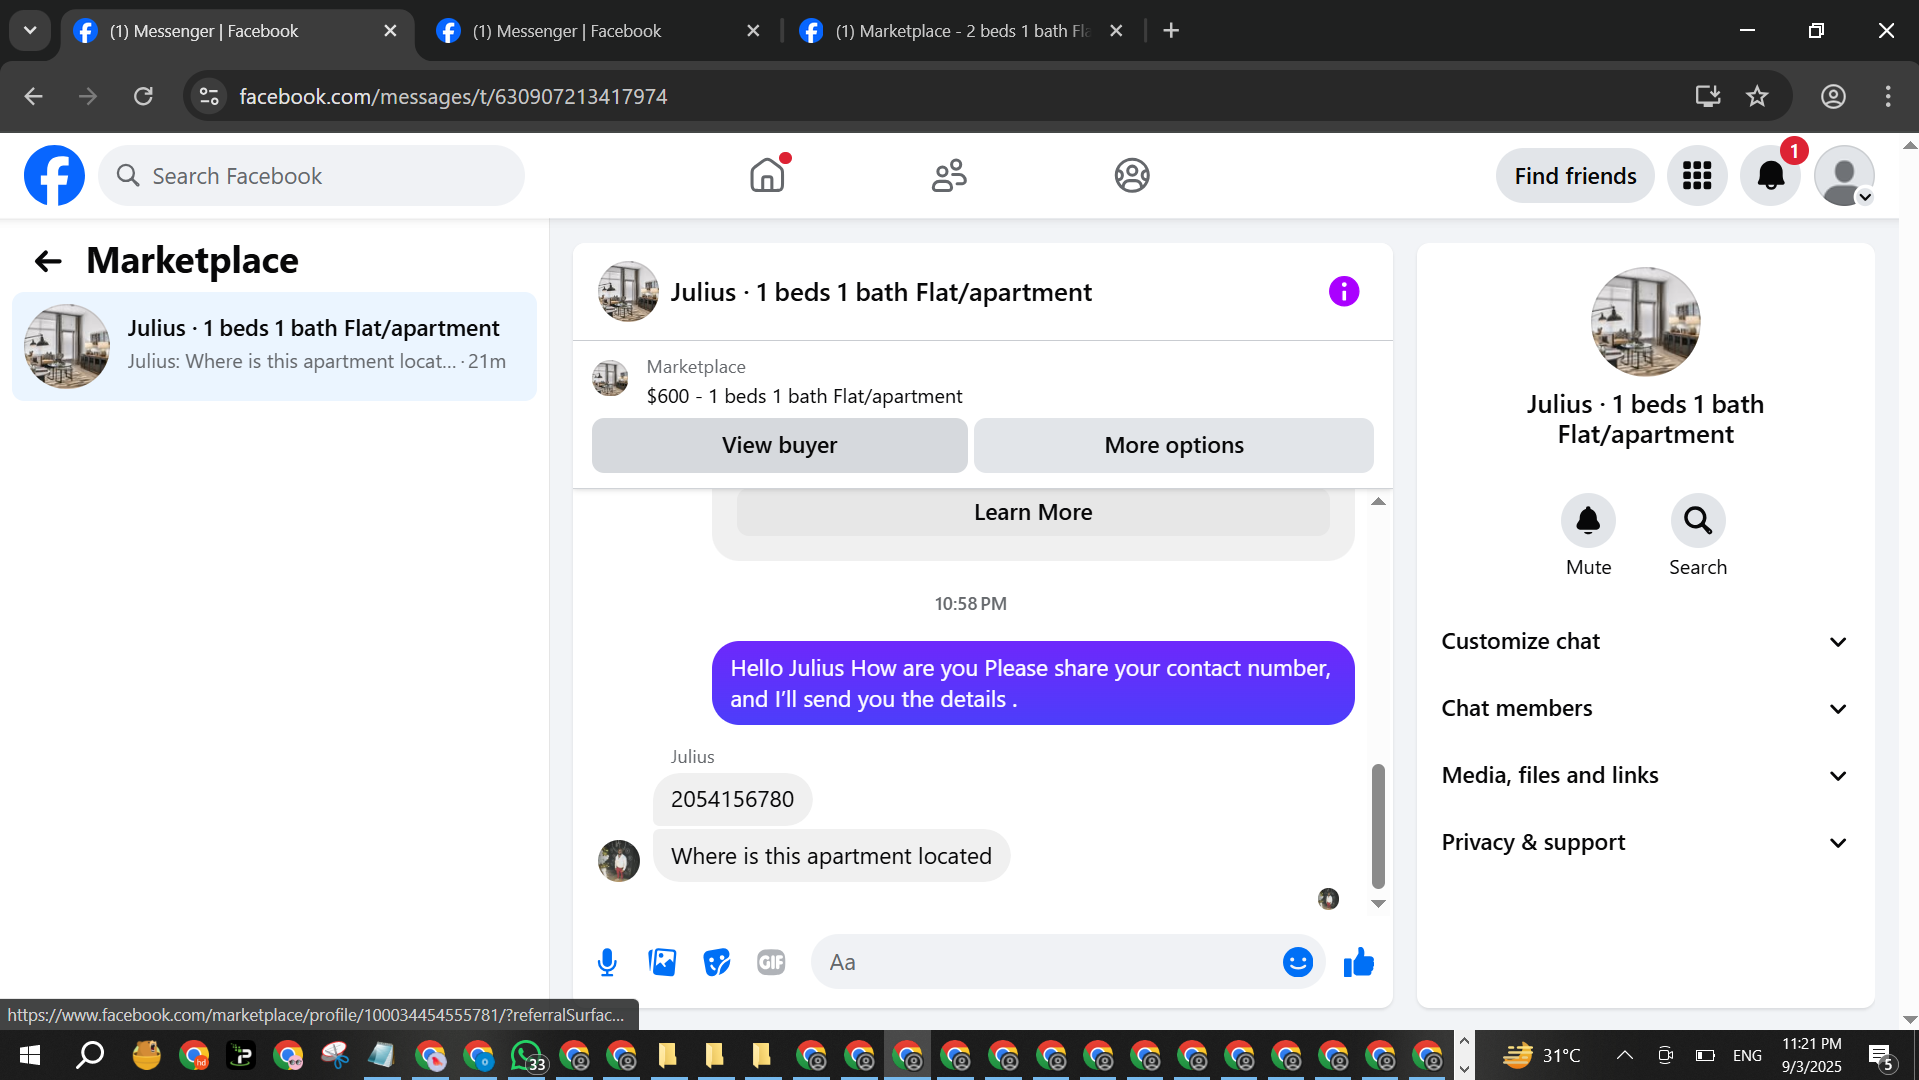Viewport: 1919px width, 1080px height.
Task: Open the Home feed icon
Action: 768,176
